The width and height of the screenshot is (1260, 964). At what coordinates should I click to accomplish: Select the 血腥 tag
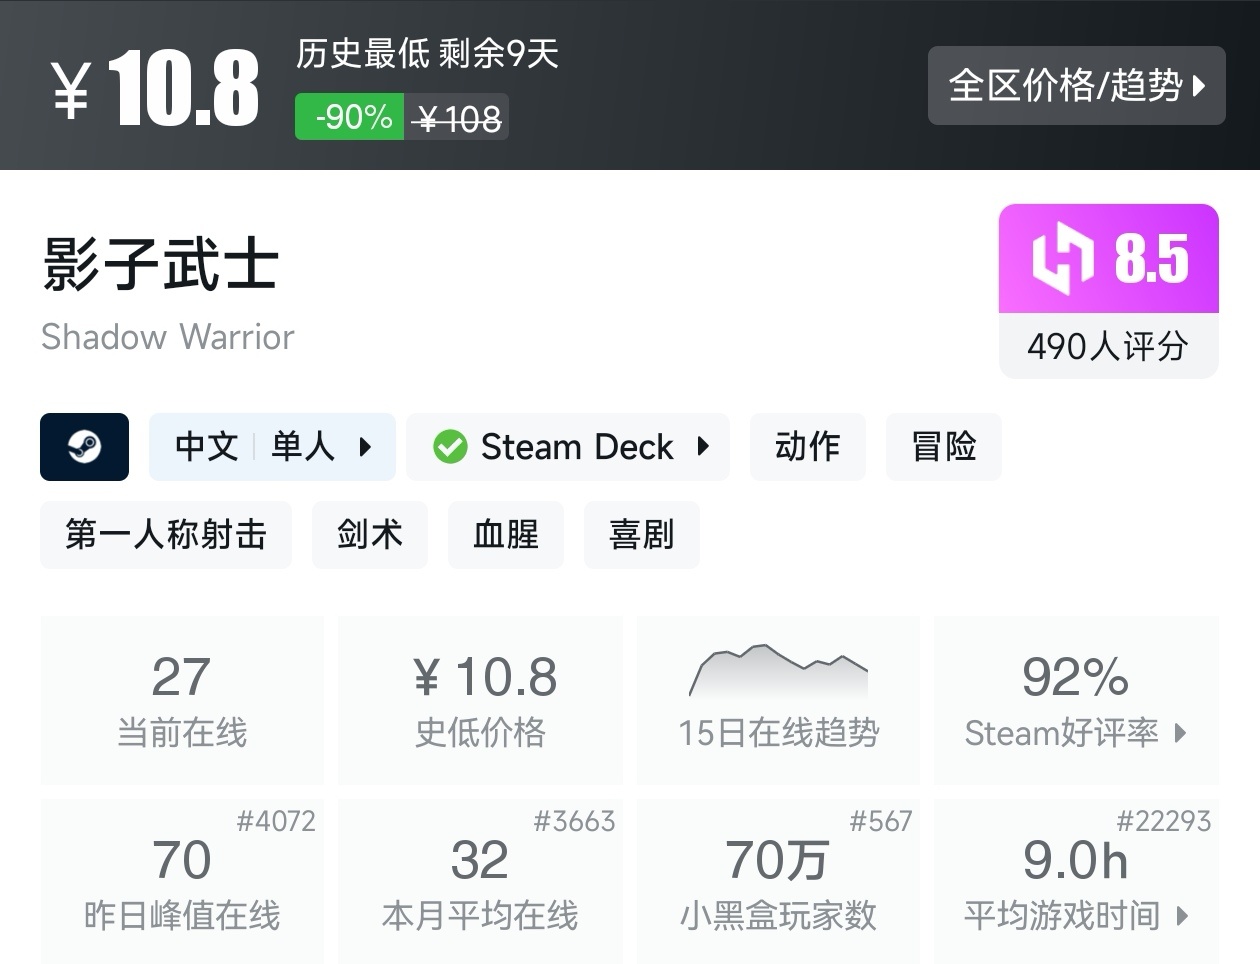506,535
